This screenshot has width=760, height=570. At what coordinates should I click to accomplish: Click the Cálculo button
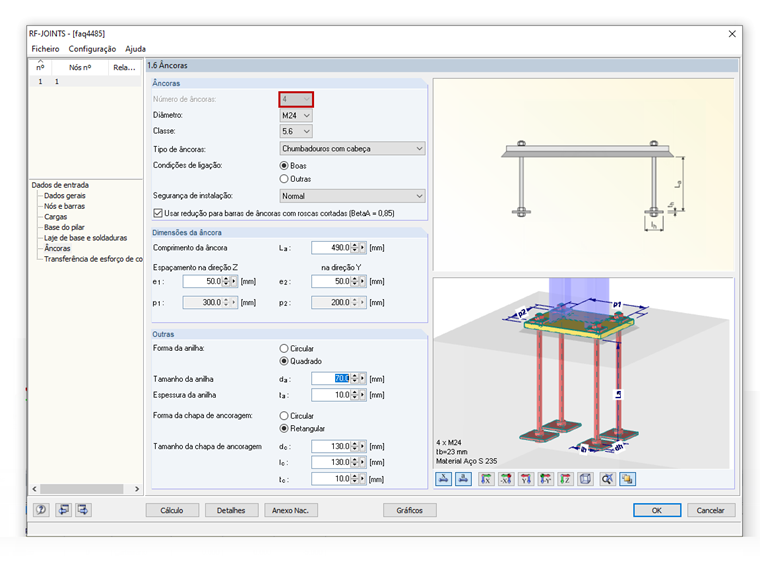[x=172, y=510]
